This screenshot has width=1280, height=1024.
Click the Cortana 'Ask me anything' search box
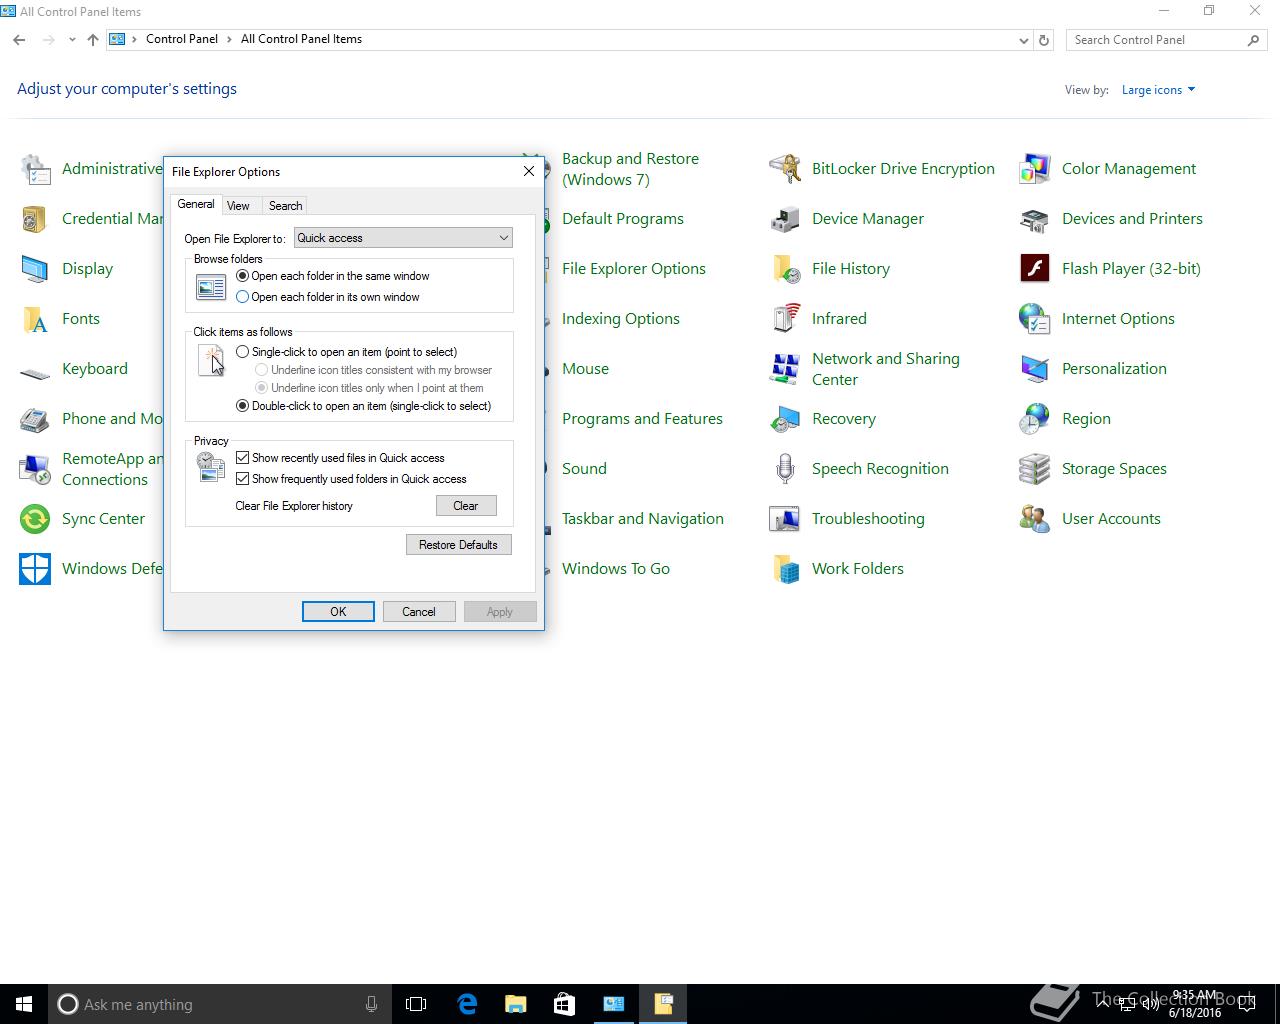220,1004
